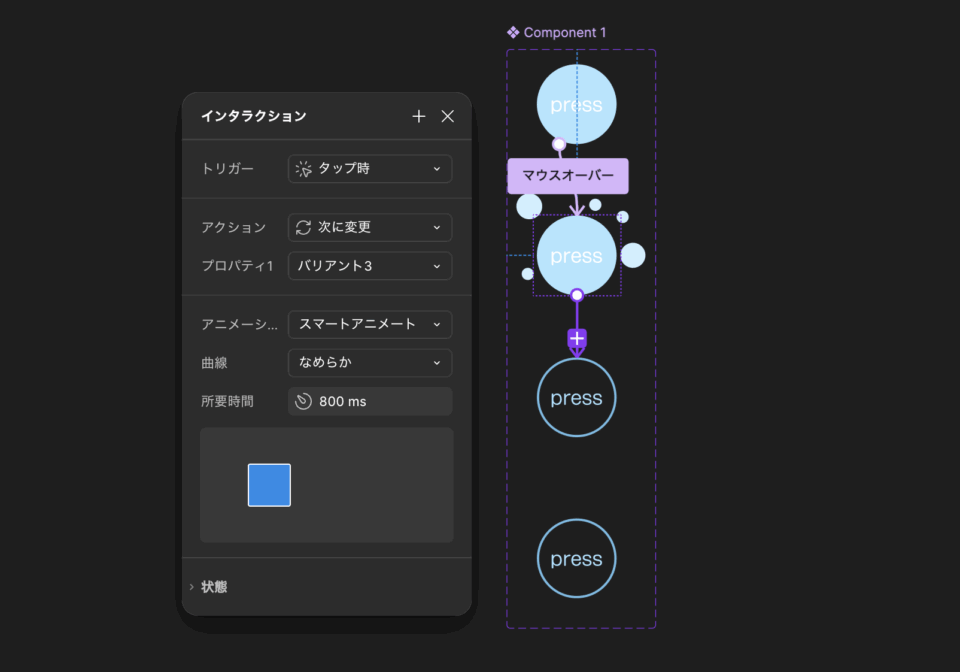Screen dimensions: 960x672
Task: Click the purple plus badge on the connector
Action: click(577, 339)
